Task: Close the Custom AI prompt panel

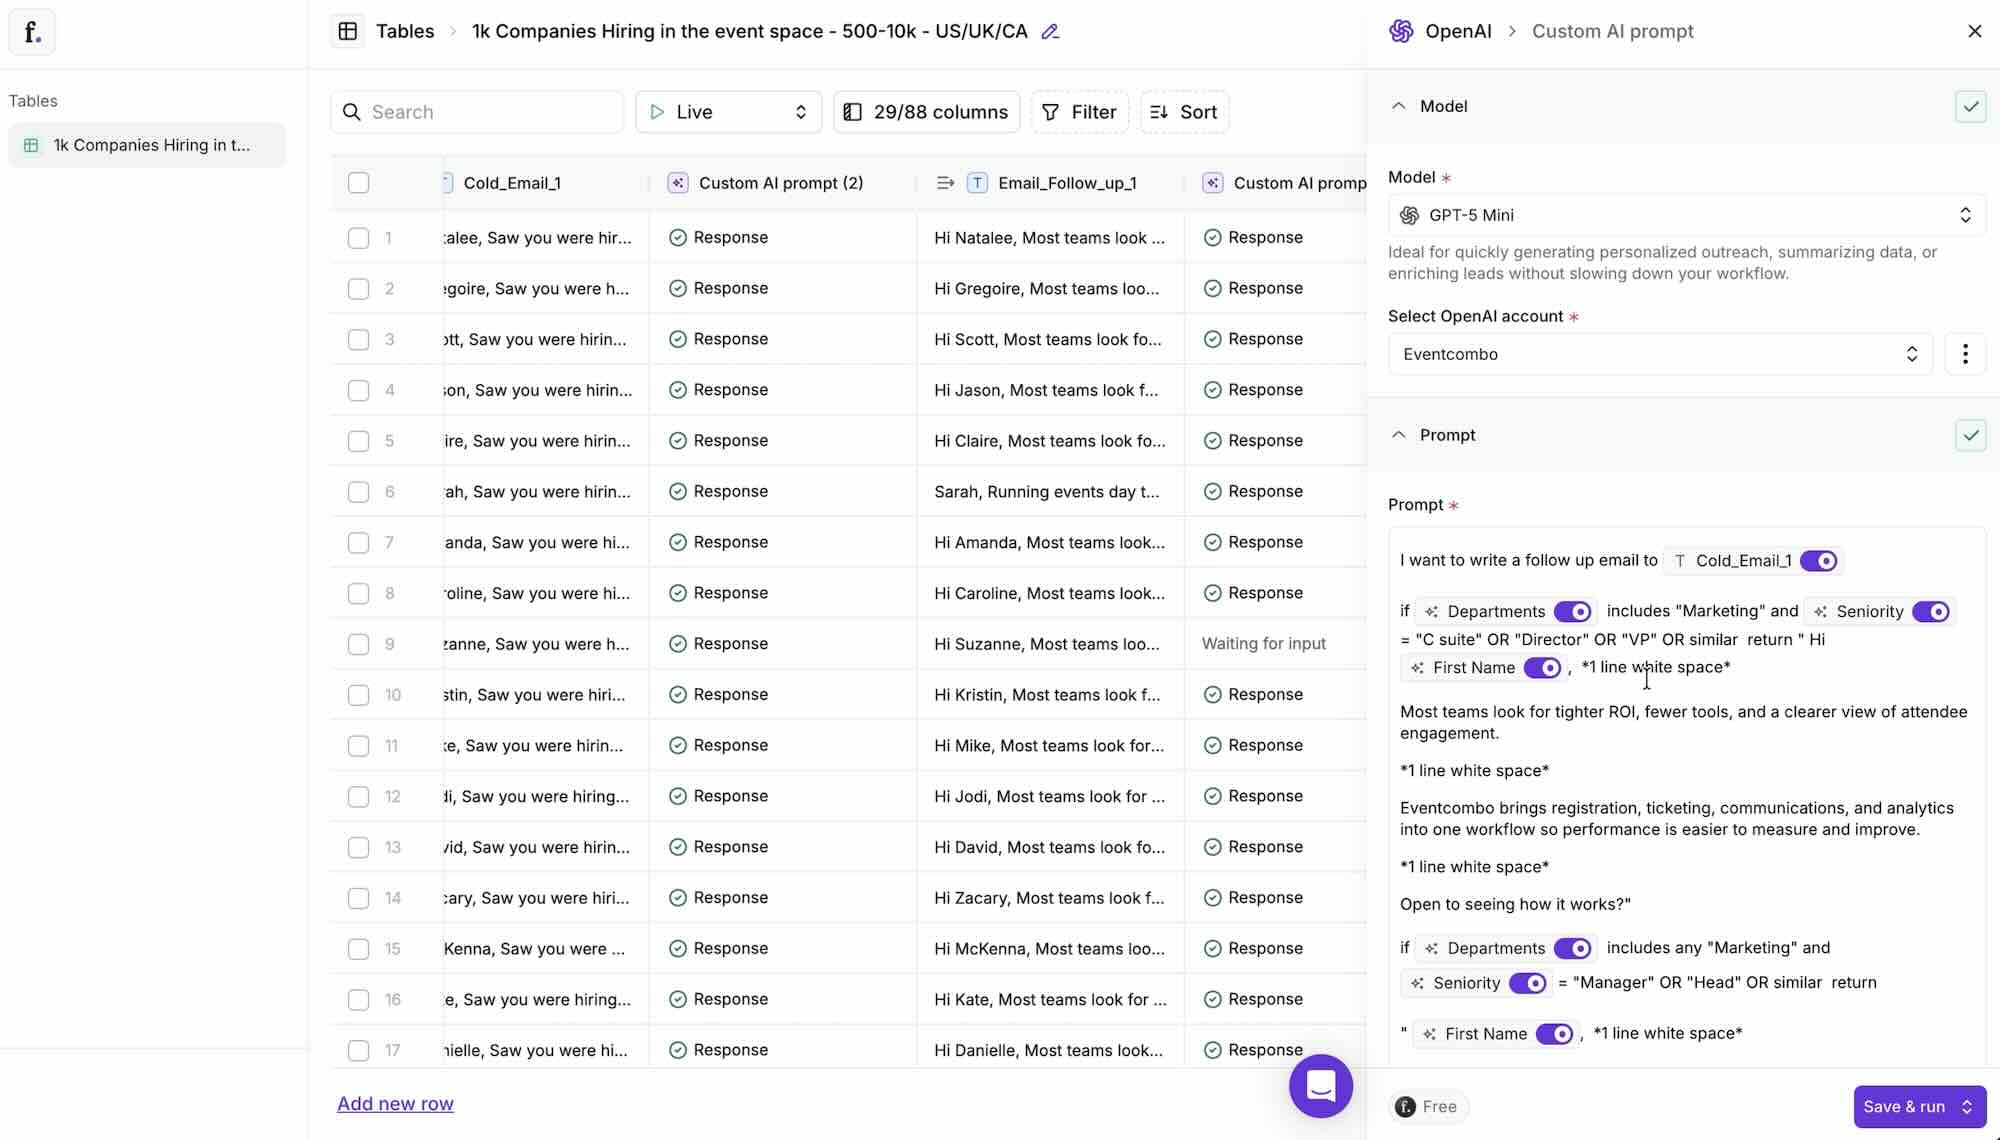Action: click(1974, 31)
